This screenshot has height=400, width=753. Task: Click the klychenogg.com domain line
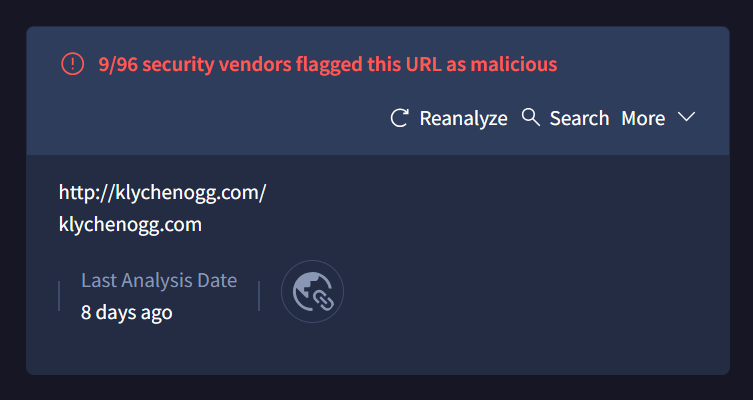pos(130,225)
